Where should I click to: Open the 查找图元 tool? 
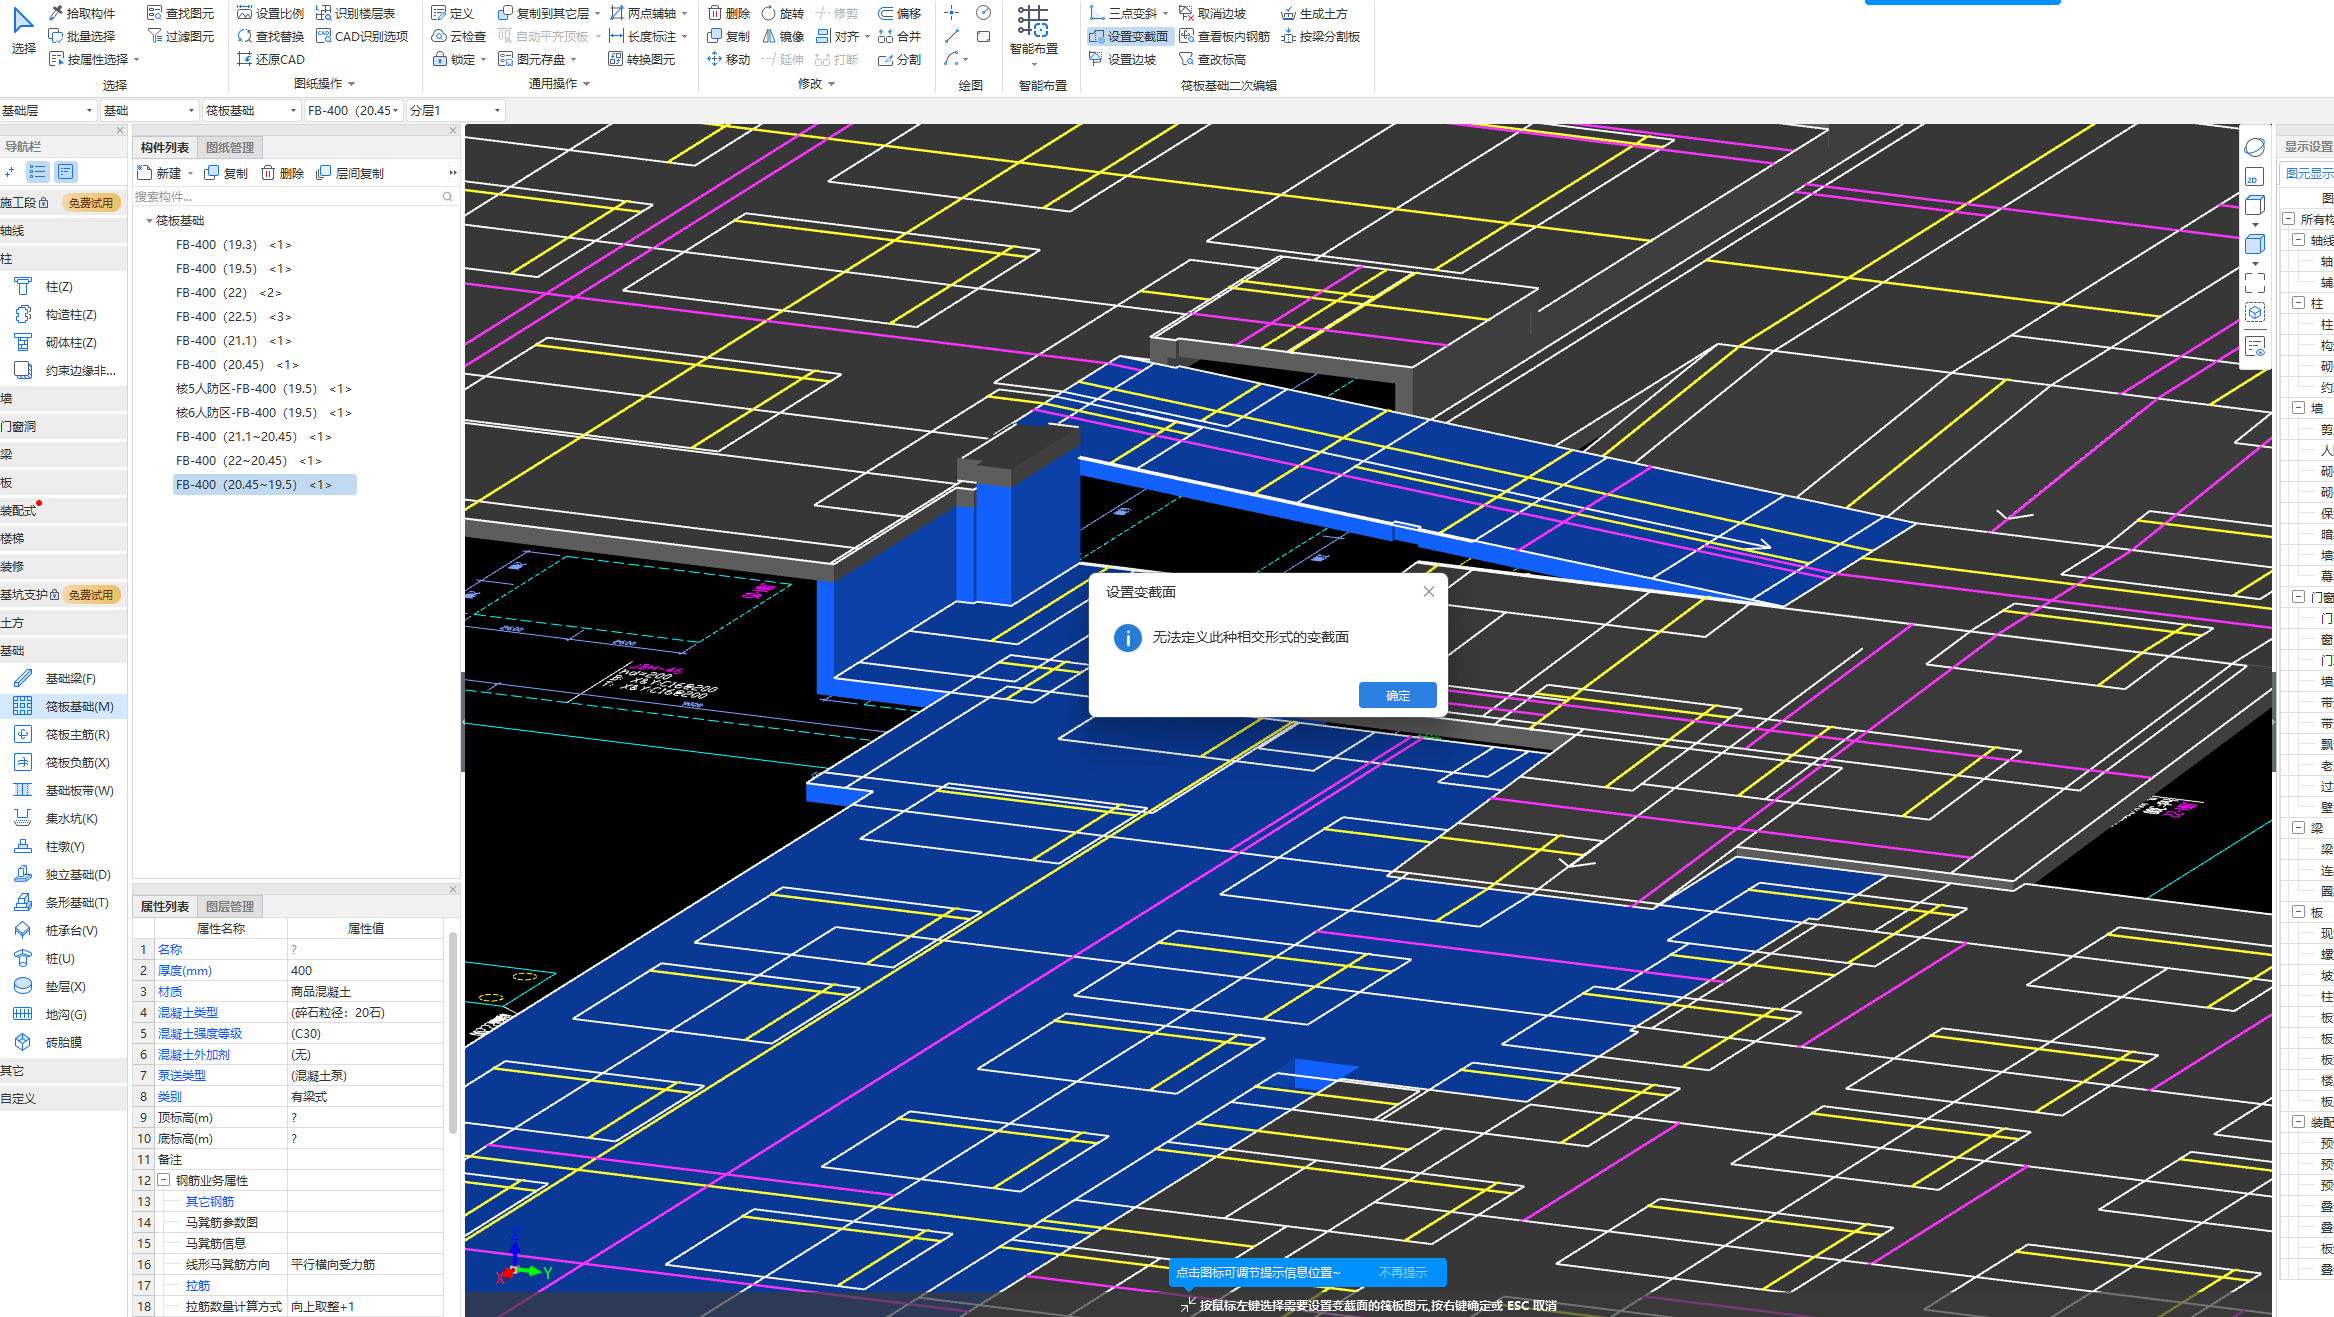click(180, 13)
